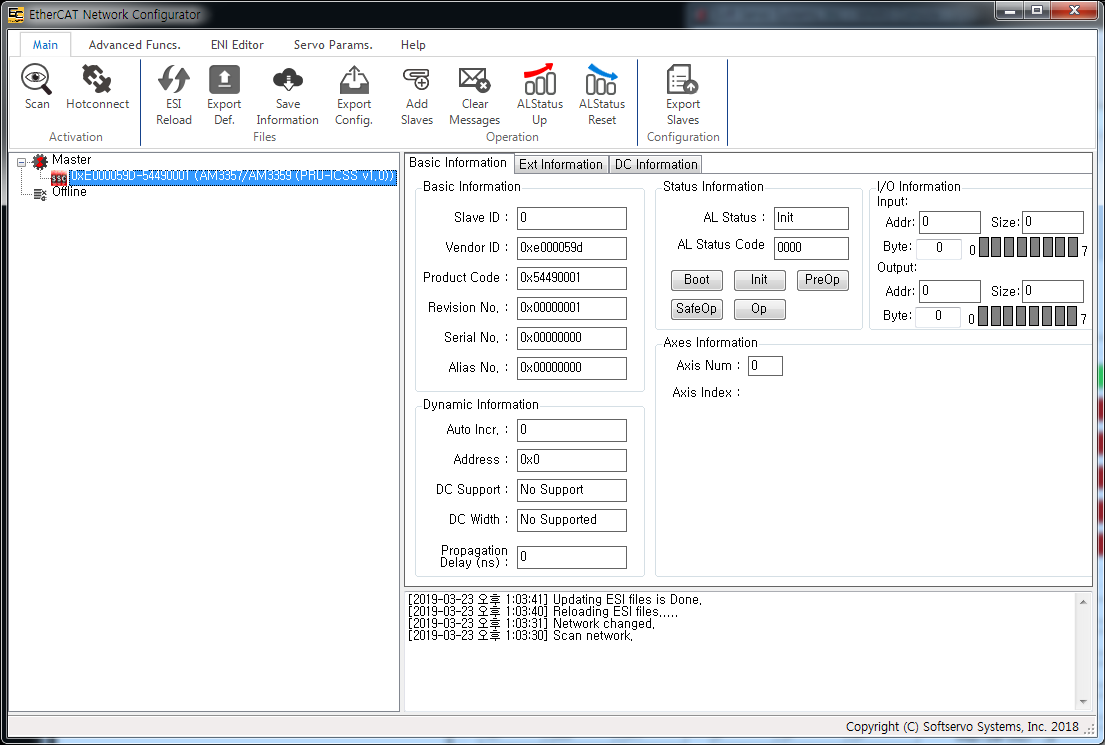Viewport: 1105px width, 745px height.
Task: Switch to the DC Information tab
Action: coord(656,164)
